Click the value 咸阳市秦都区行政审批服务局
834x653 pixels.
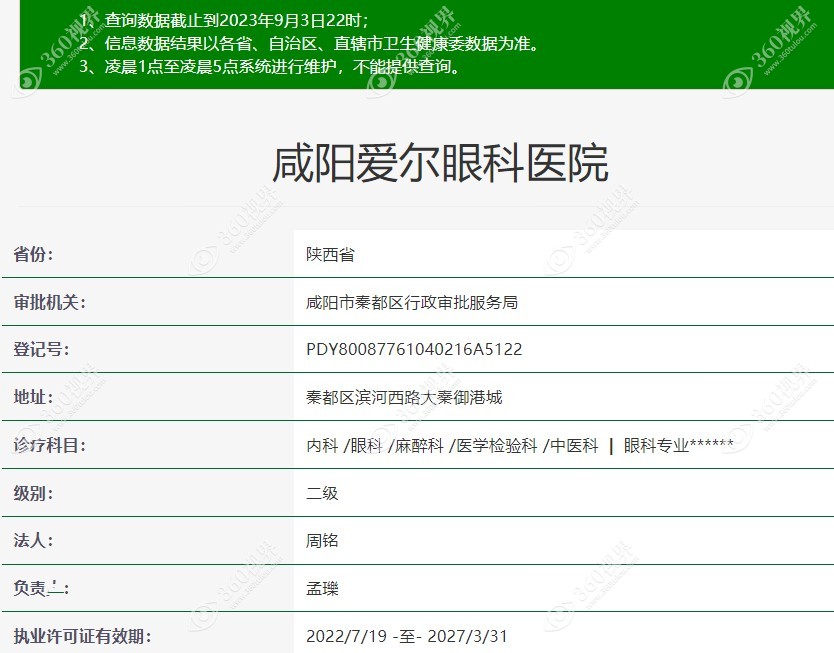pos(412,302)
